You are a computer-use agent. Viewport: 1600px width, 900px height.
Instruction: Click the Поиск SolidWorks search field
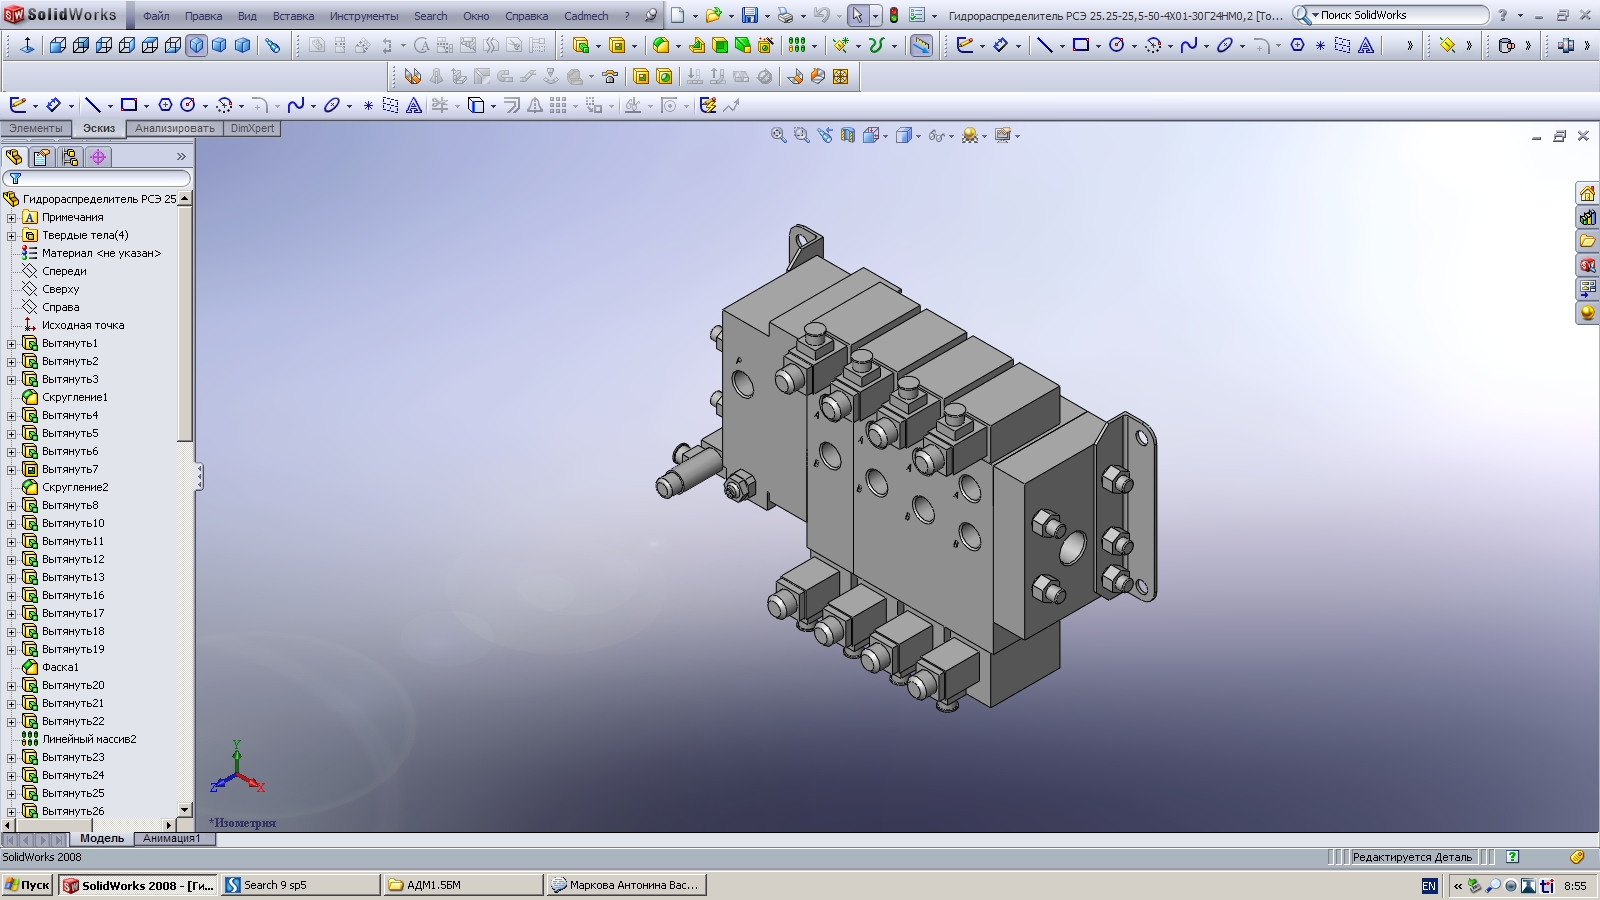(x=1400, y=15)
